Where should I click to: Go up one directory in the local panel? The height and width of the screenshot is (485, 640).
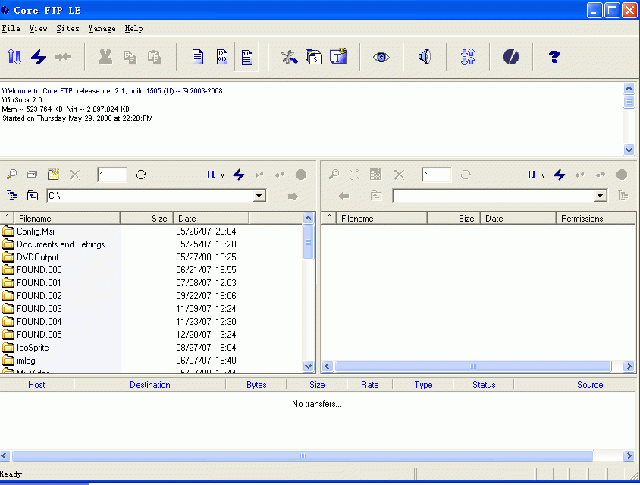[32, 196]
